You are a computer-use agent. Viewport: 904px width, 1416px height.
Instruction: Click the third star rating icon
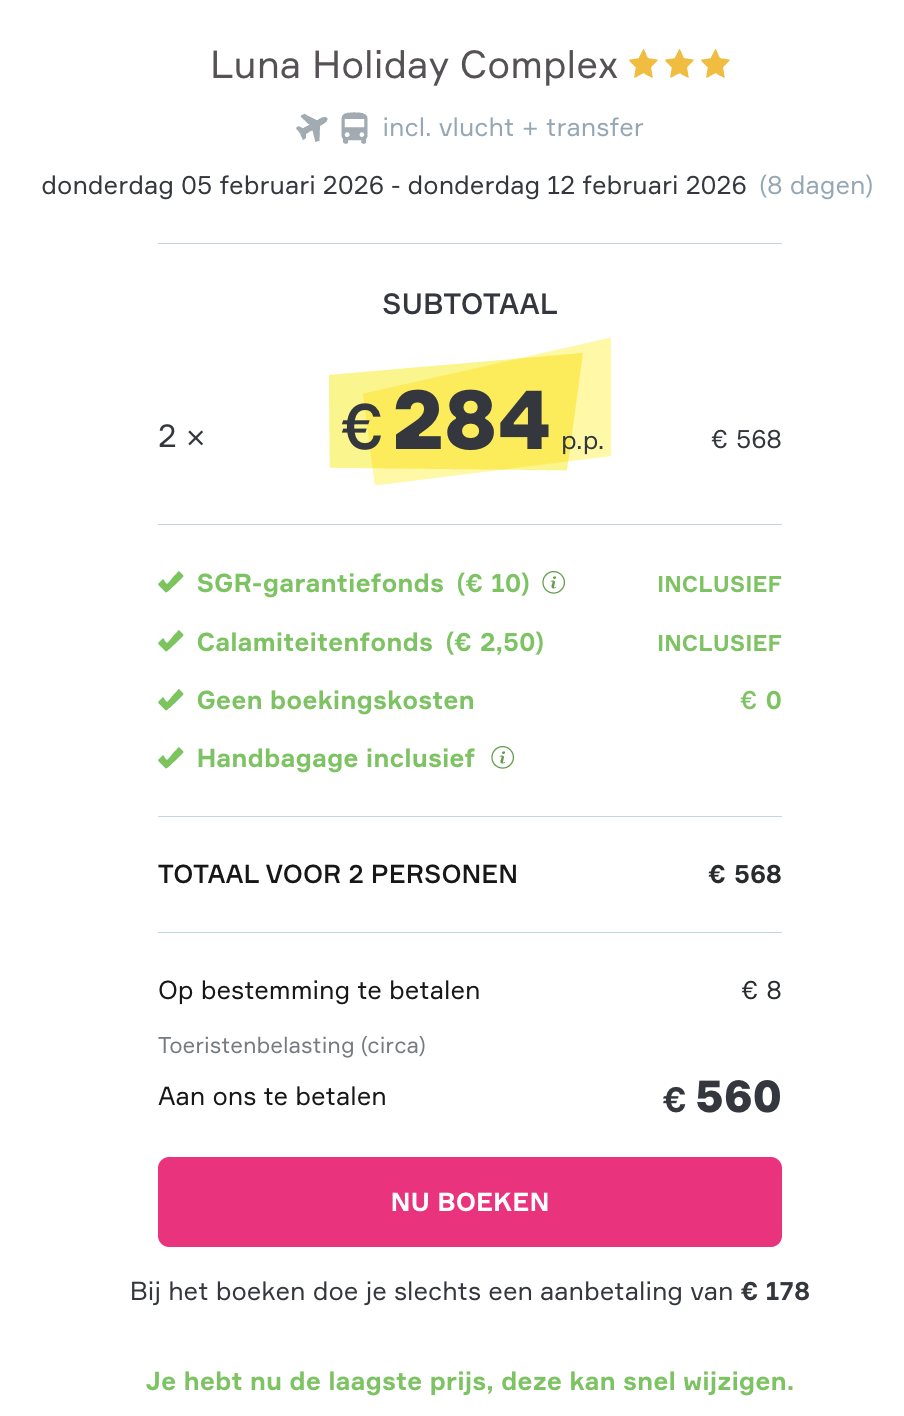click(716, 64)
